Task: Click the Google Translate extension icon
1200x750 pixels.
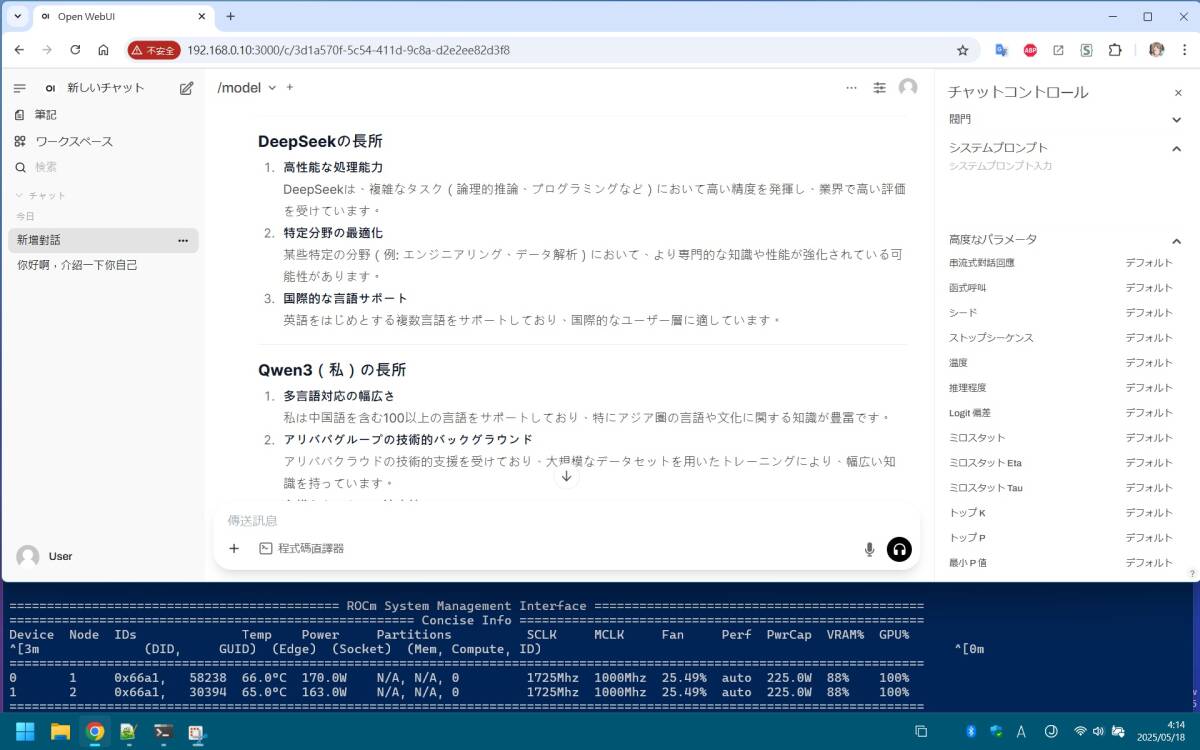Action: coord(1001,50)
